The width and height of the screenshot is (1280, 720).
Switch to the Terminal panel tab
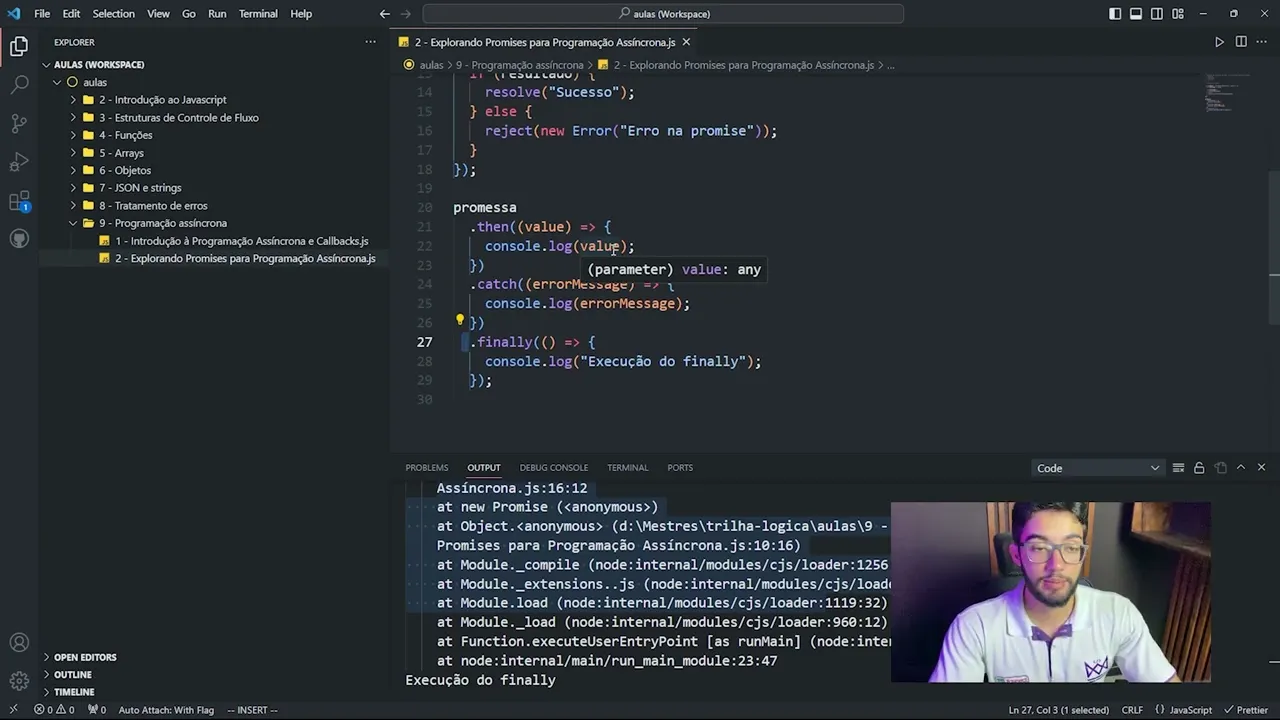(x=627, y=468)
